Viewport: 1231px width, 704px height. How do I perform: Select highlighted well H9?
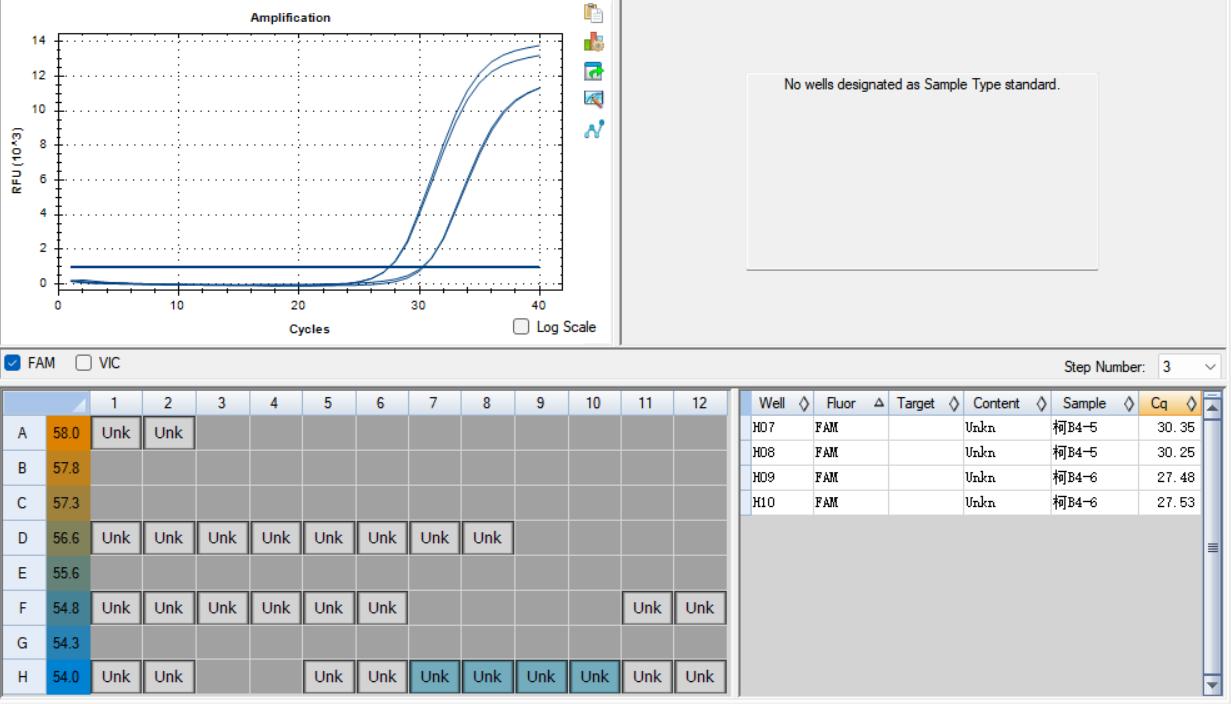(x=541, y=676)
